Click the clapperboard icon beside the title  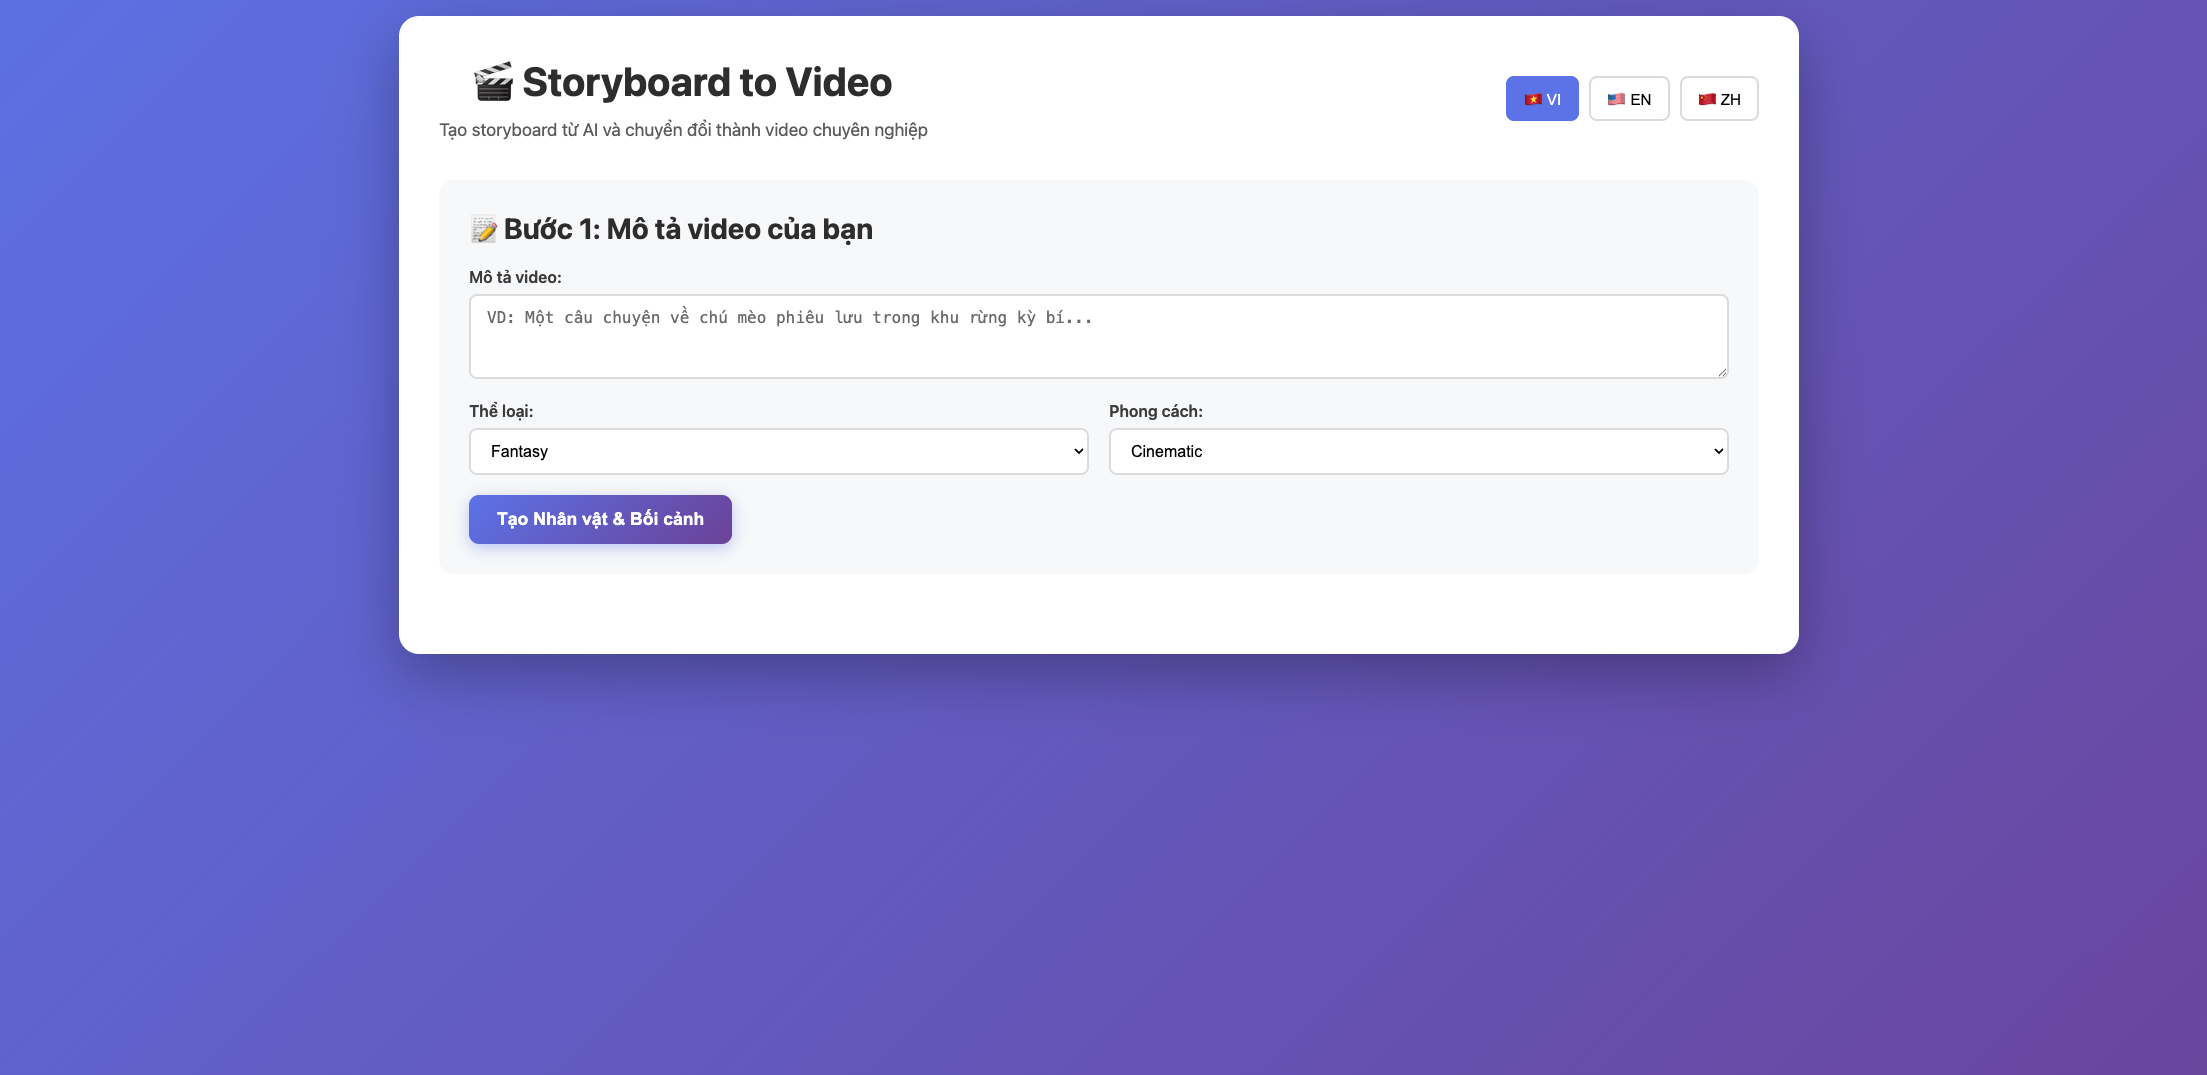pos(493,82)
